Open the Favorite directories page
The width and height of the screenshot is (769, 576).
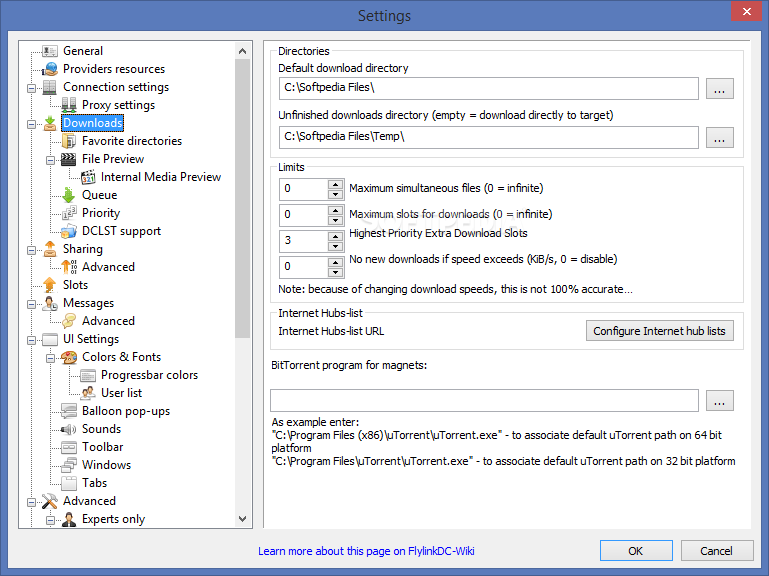pos(132,141)
